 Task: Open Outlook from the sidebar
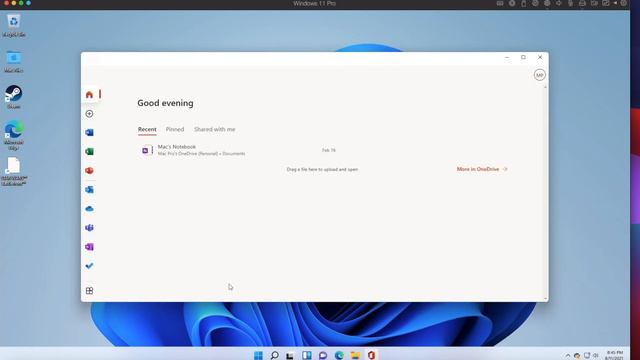pos(89,190)
